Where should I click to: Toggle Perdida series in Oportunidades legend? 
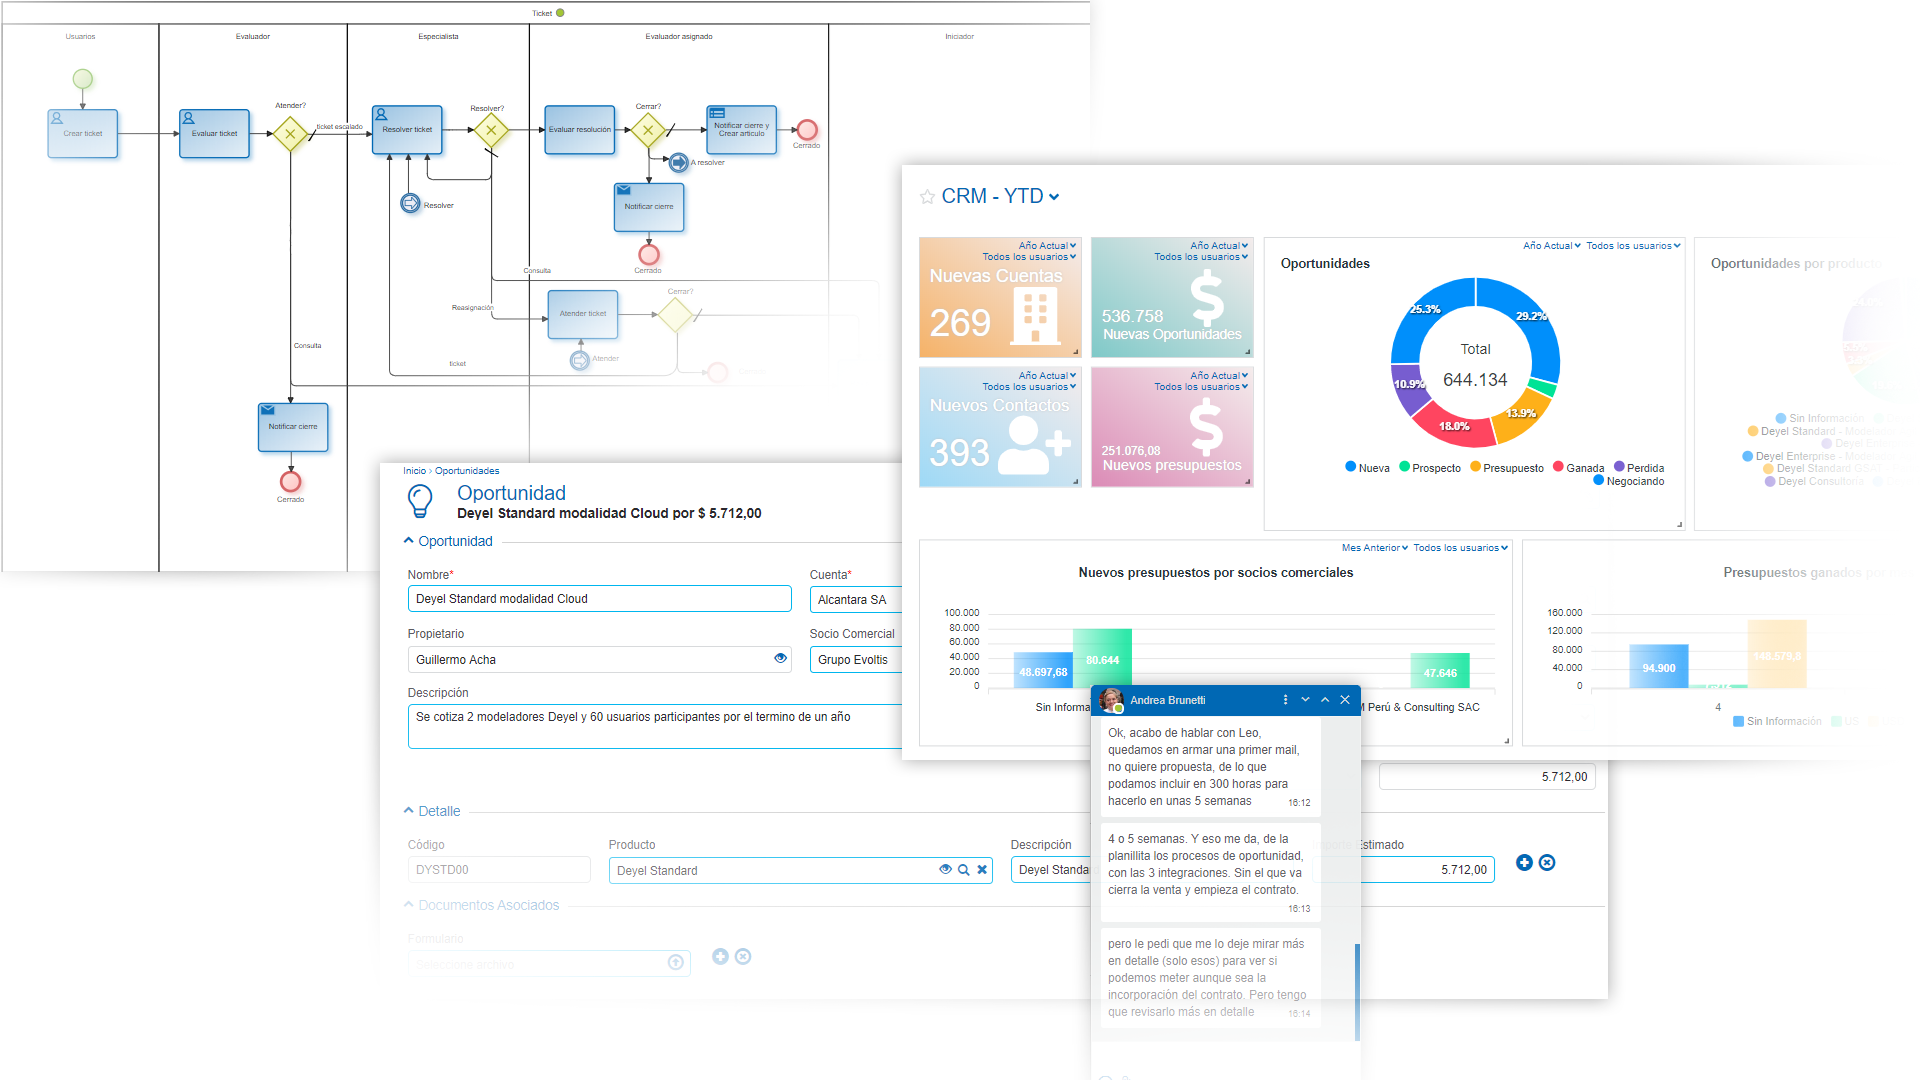pos(1639,468)
